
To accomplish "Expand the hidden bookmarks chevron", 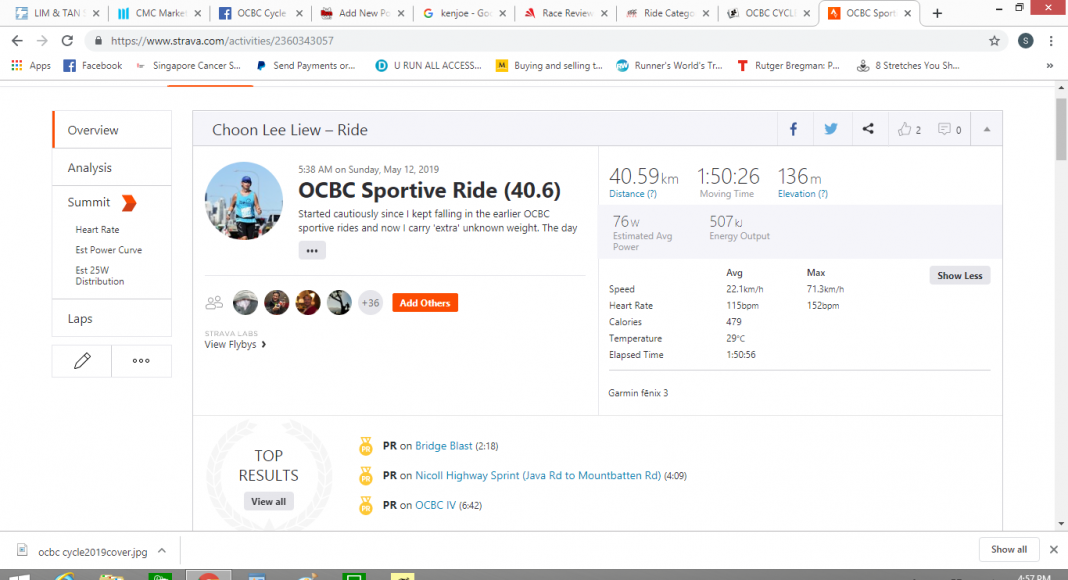I will click(1050, 65).
